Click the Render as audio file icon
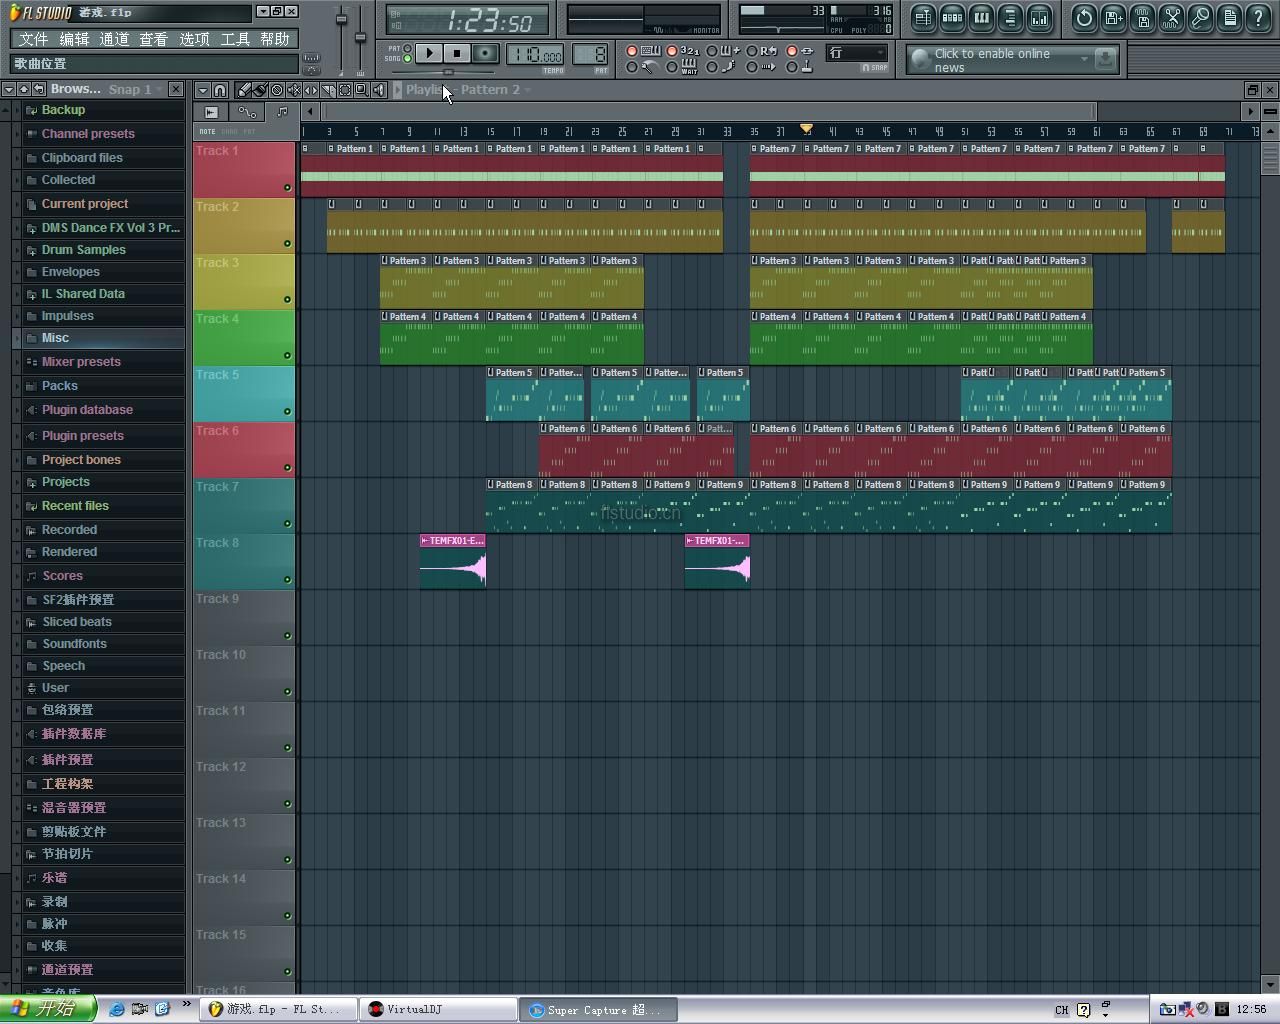 pyautogui.click(x=1142, y=17)
